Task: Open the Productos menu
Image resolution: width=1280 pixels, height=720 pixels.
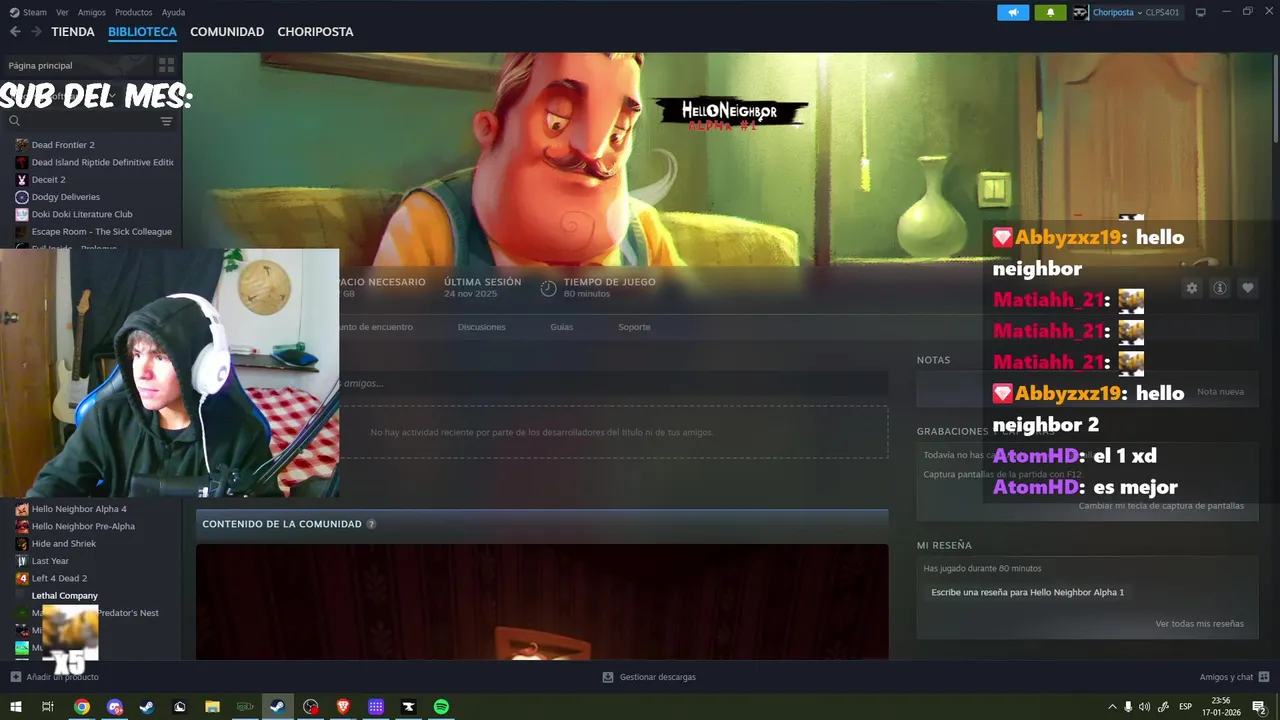Action: coord(134,12)
